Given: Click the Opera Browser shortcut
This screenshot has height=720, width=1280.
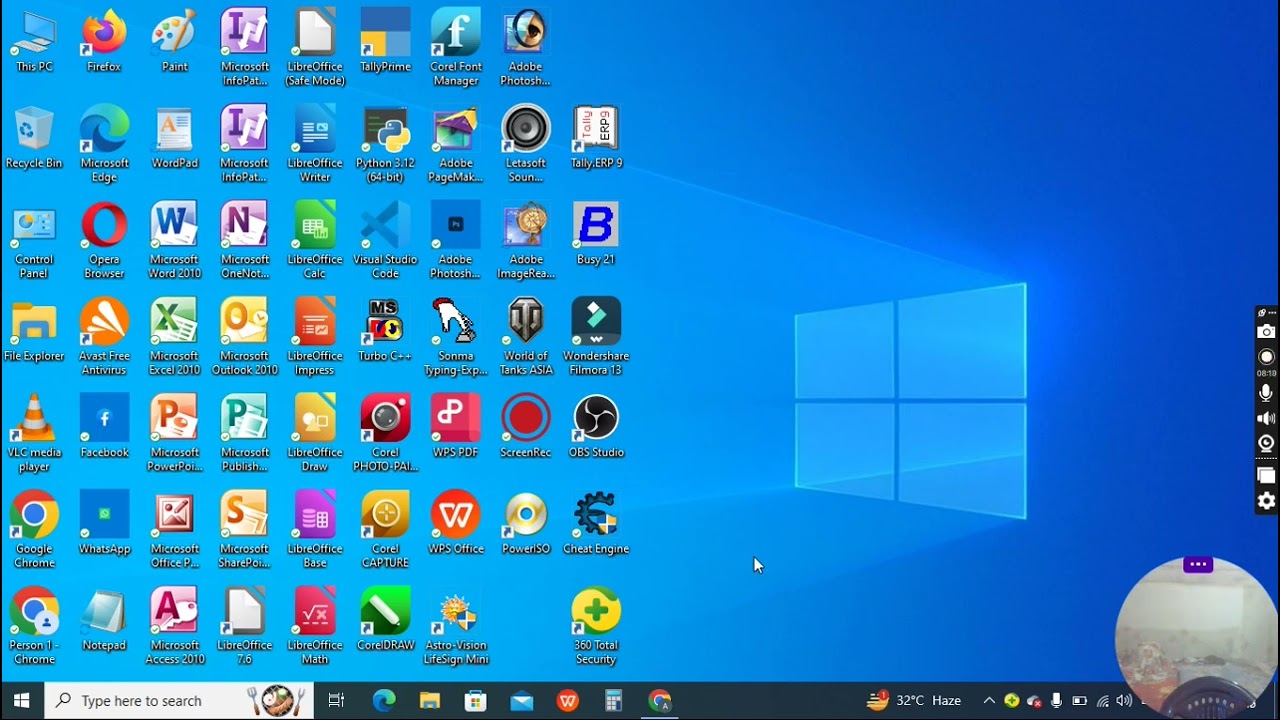Looking at the screenshot, I should [x=104, y=241].
